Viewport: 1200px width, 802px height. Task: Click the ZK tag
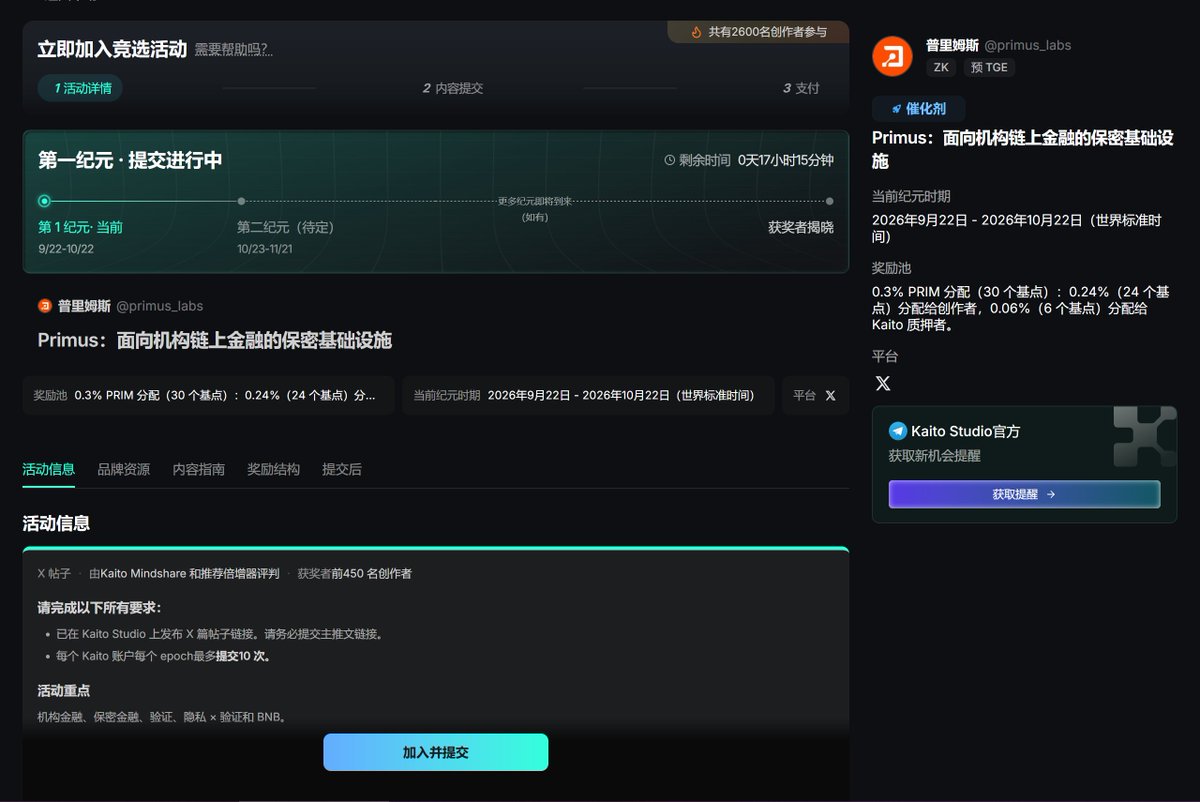(x=941, y=67)
